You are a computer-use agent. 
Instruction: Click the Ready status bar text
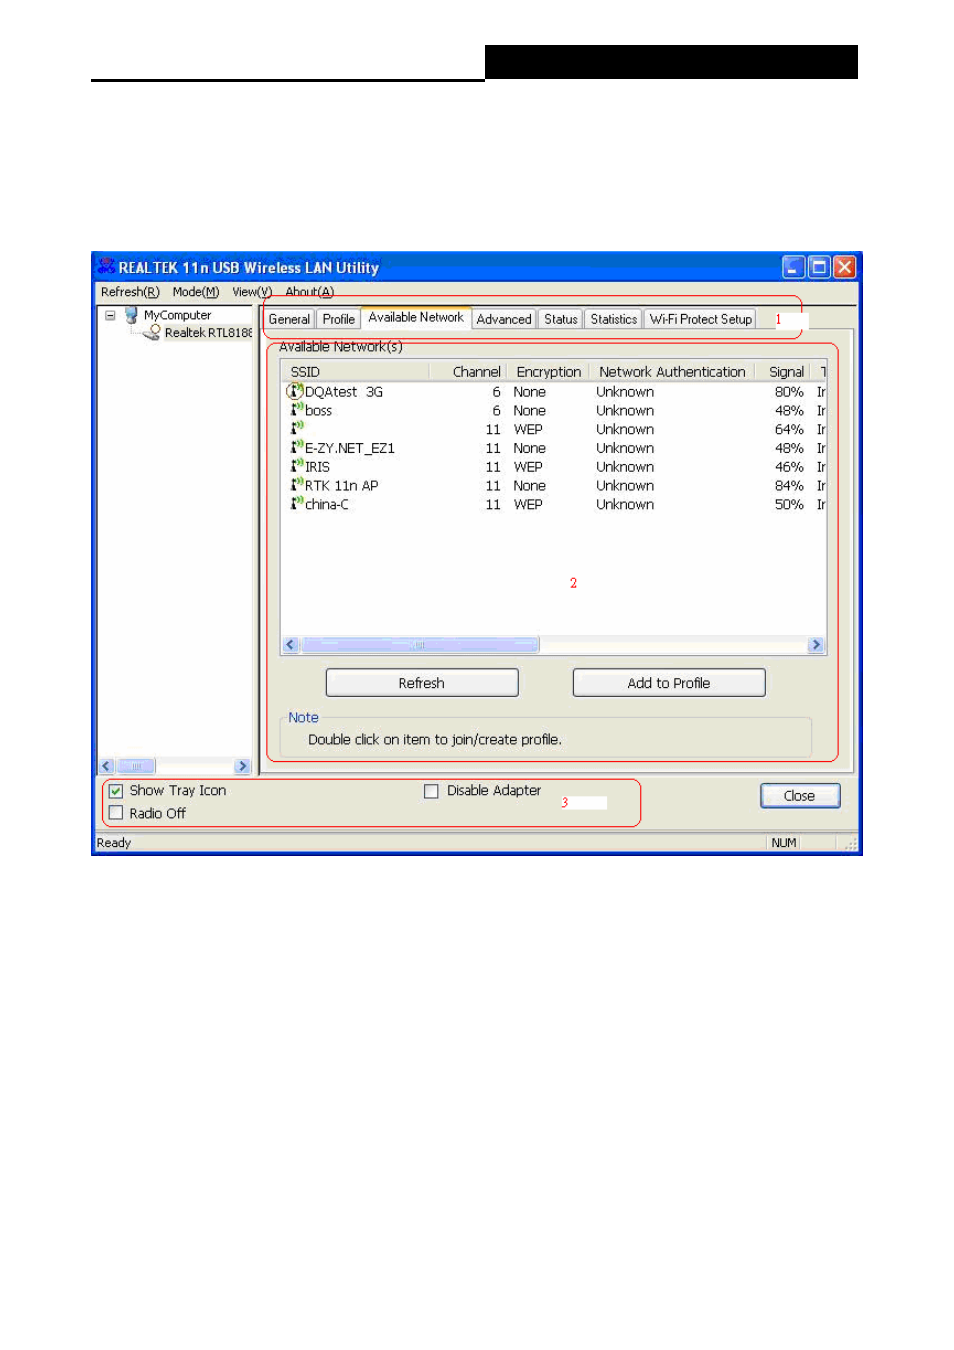click(x=114, y=843)
